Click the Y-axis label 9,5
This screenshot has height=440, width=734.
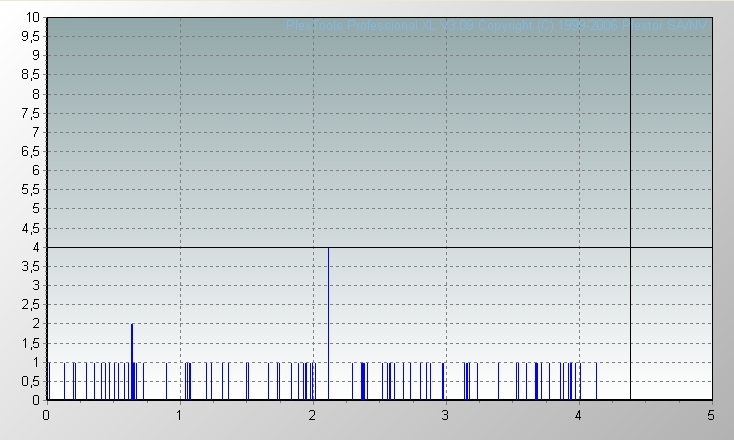tap(31, 36)
